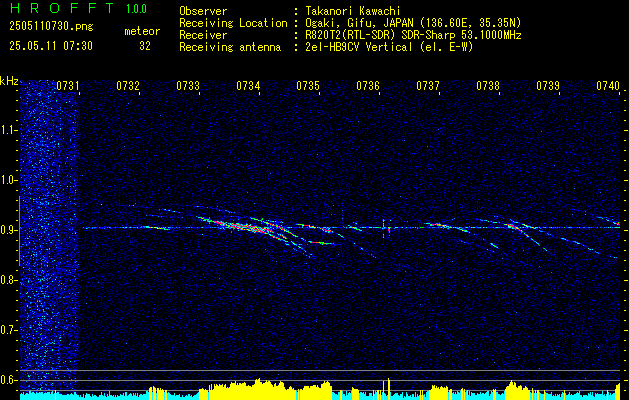Click the Receiving Location label
Screen dimensions: 629x400
point(233,23)
